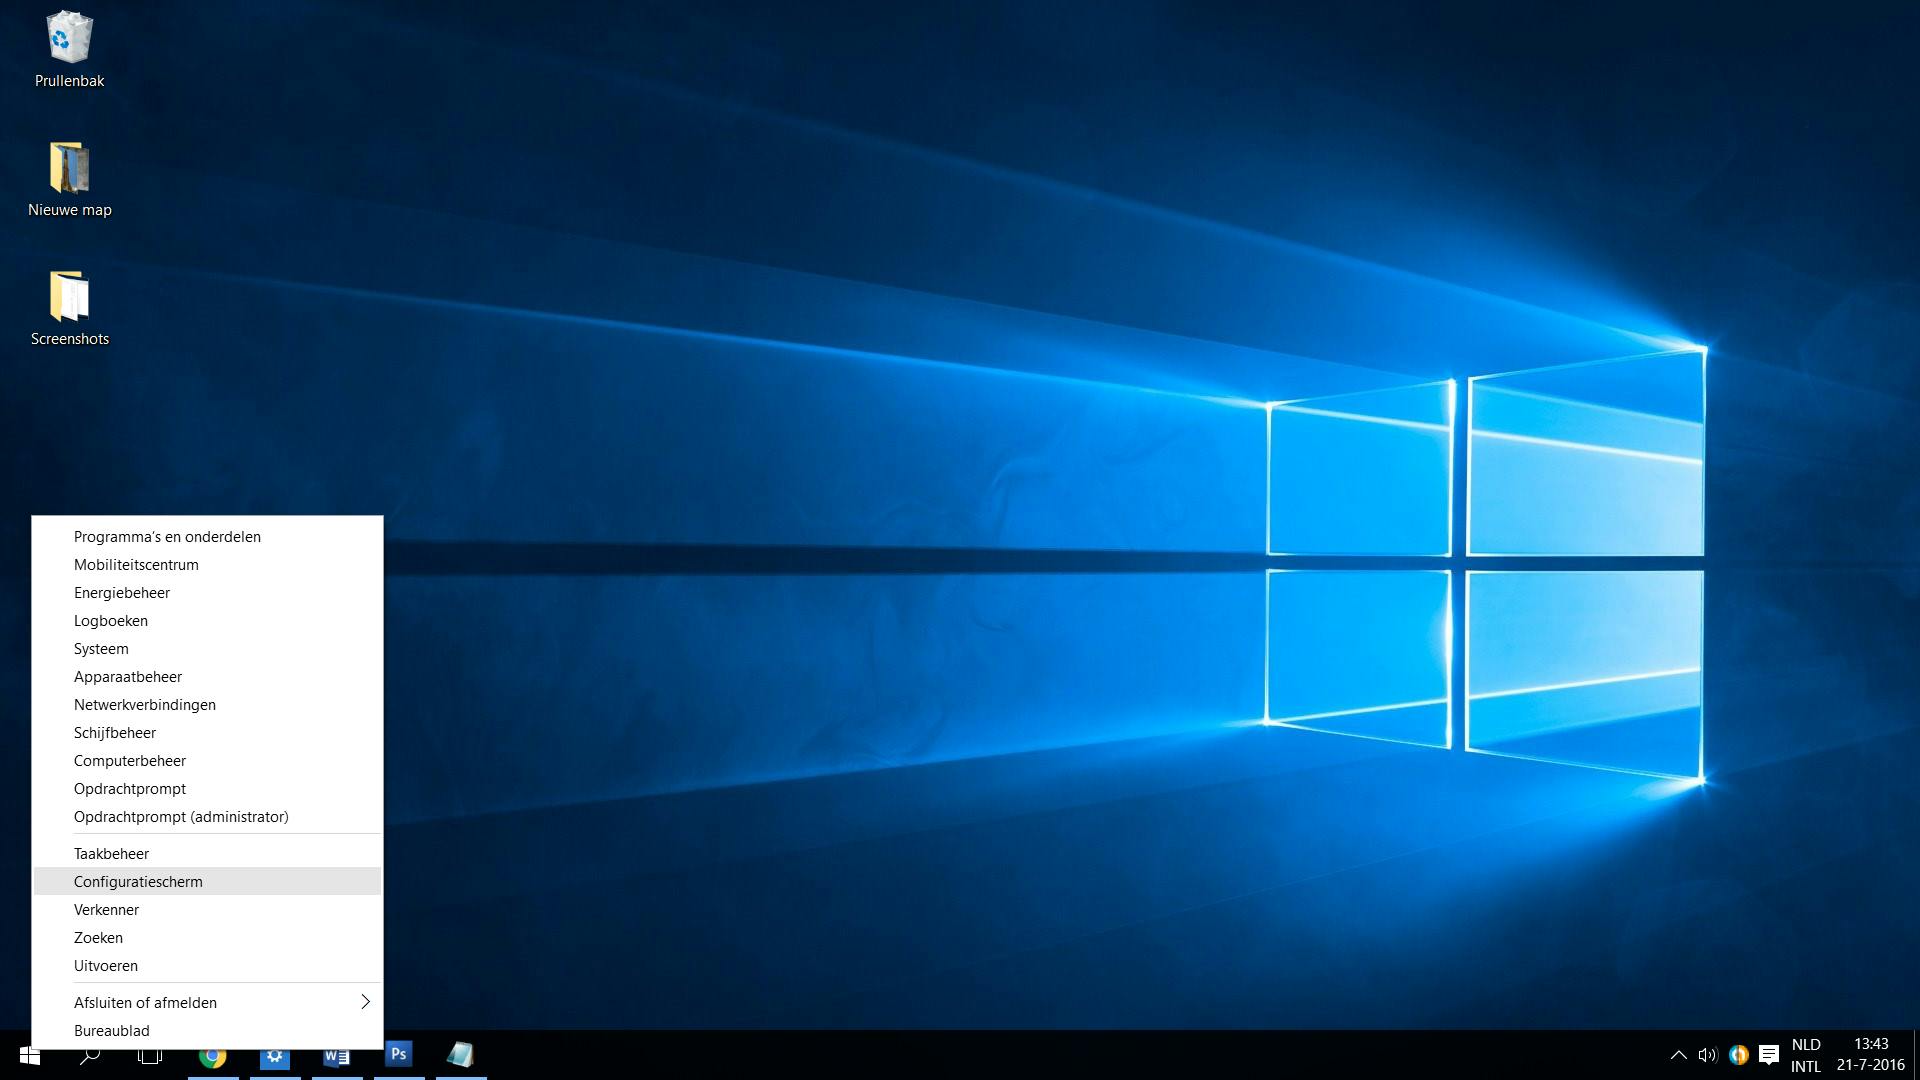
Task: Click the clock showing 13:43
Action: (1870, 1055)
